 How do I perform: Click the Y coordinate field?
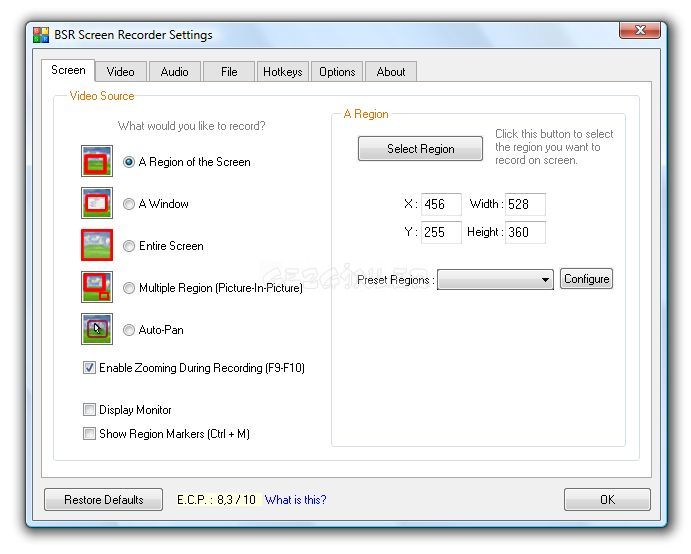coord(441,232)
